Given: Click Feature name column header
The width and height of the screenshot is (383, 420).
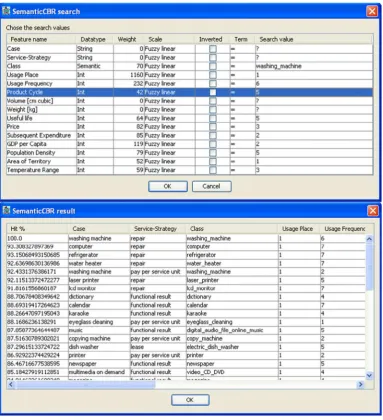Looking at the screenshot, I should 42,39.
